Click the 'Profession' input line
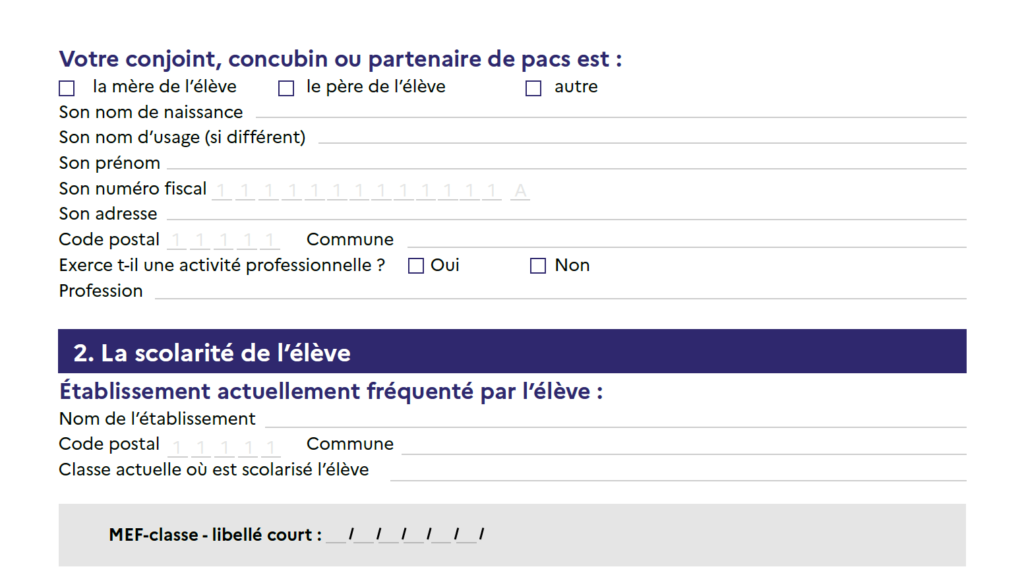 pyautogui.click(x=560, y=292)
